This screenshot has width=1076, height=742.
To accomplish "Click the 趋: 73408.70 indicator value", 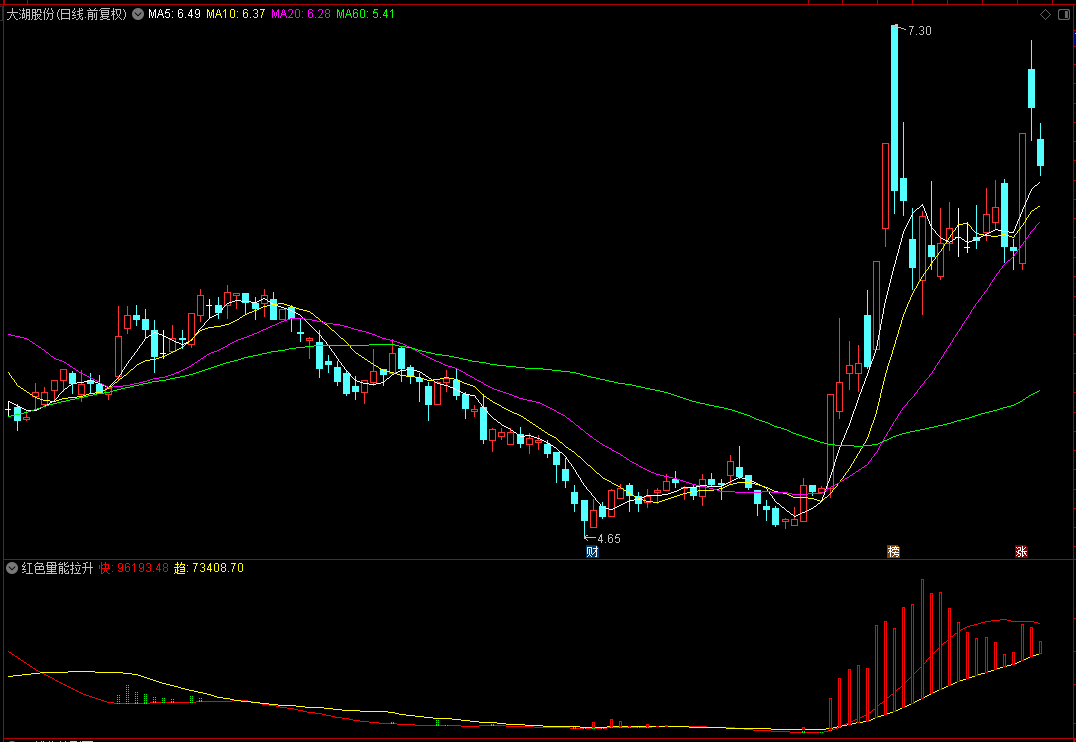I will pos(209,568).
